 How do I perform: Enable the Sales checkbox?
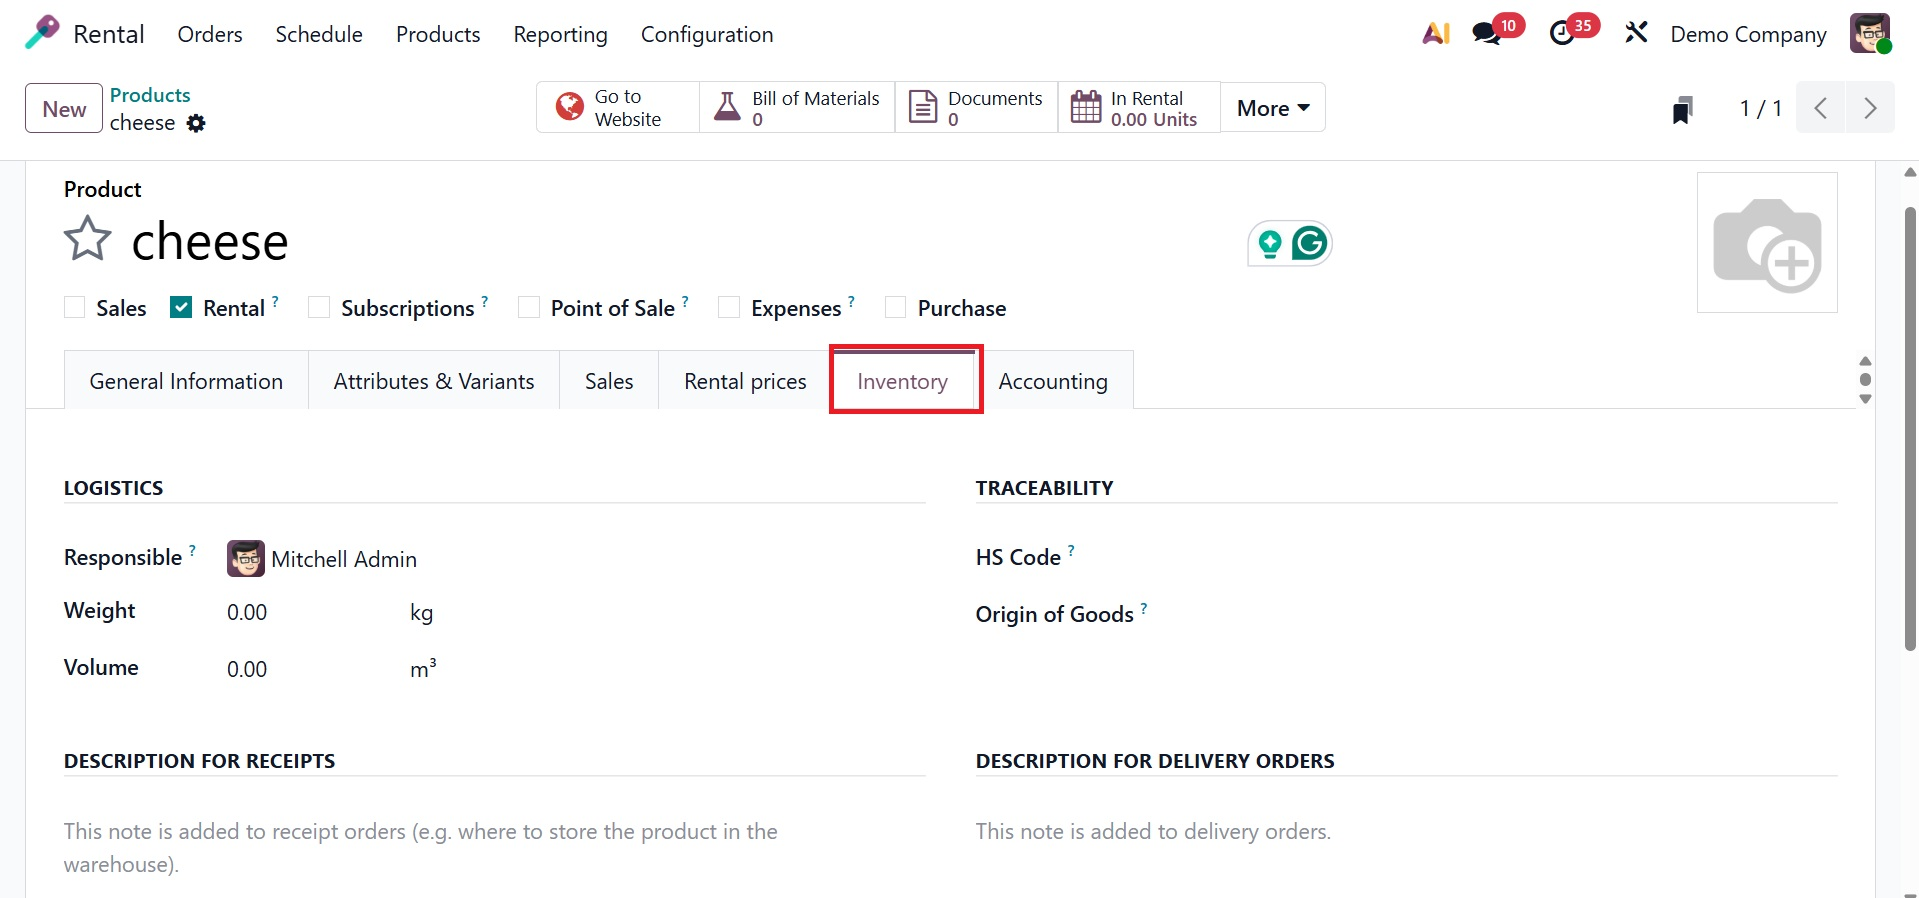75,308
